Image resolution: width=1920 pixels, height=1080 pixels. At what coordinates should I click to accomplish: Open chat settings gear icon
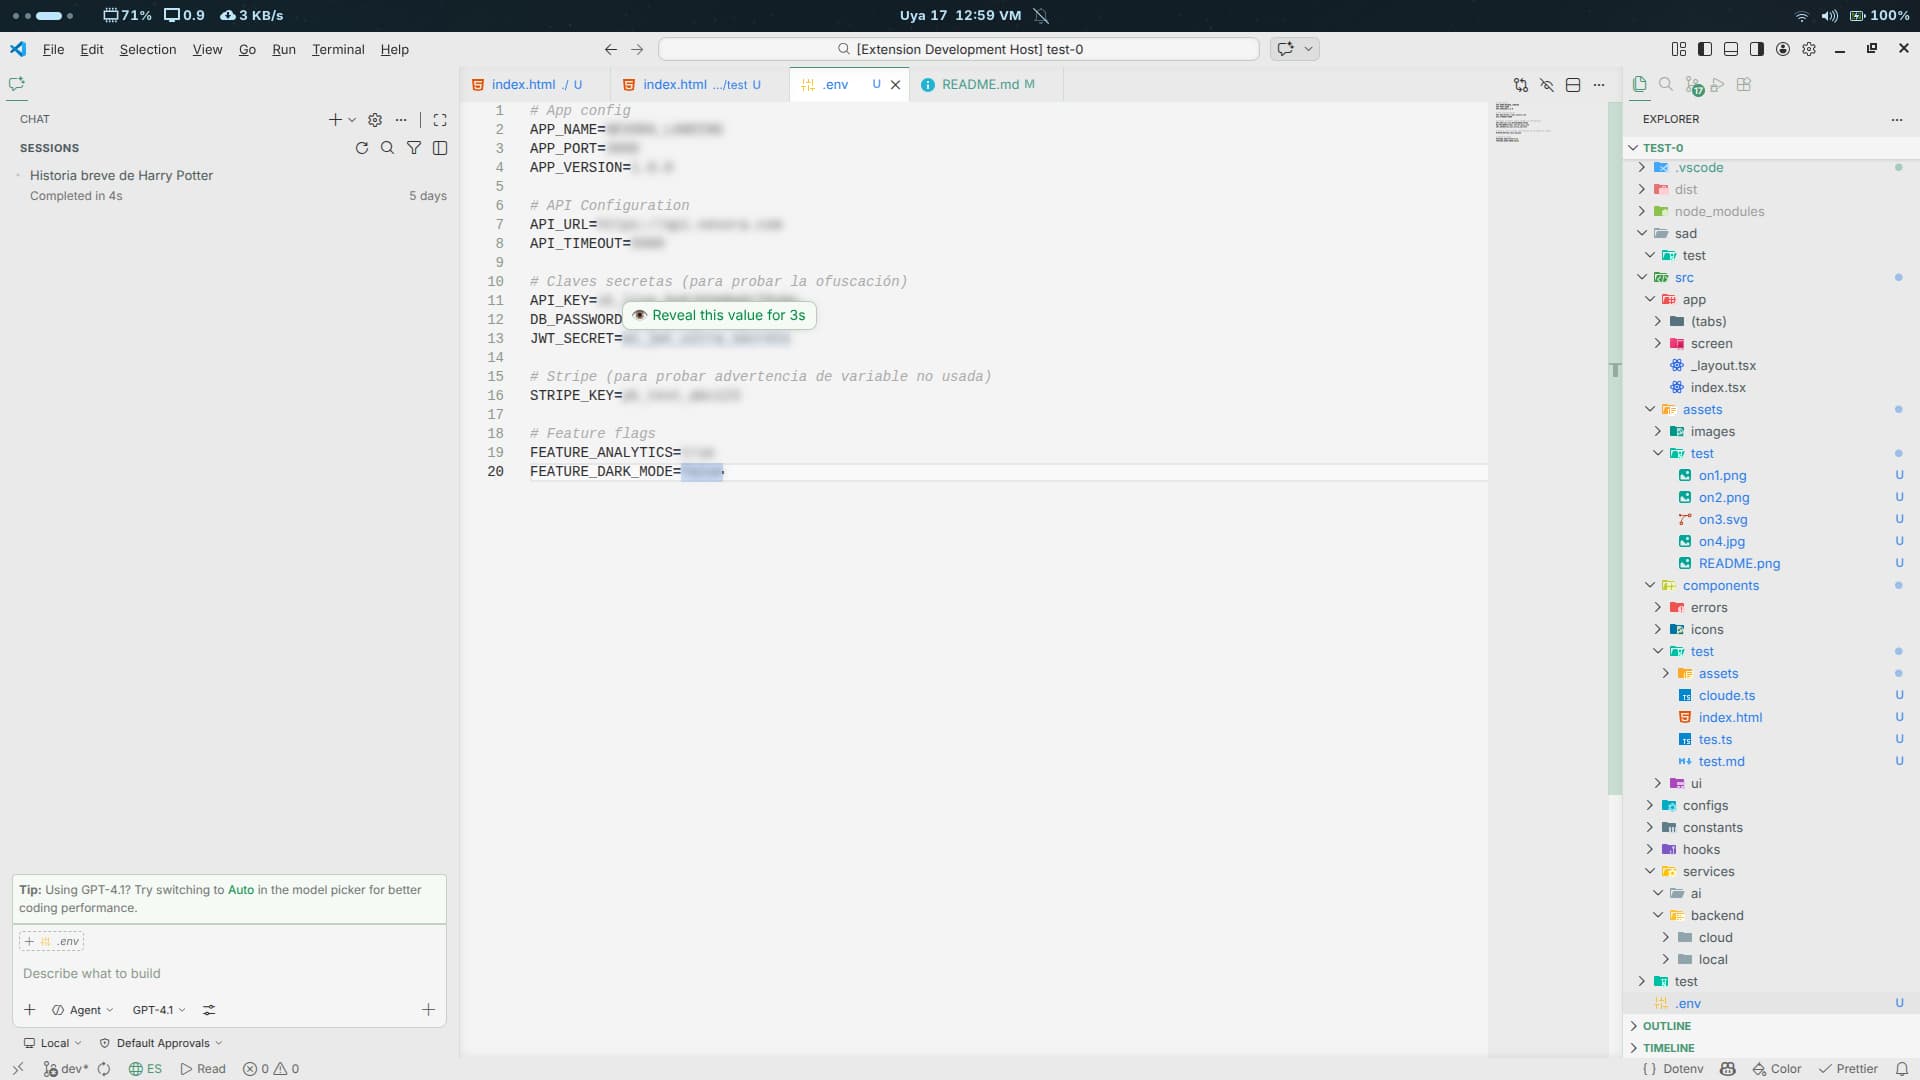375,120
